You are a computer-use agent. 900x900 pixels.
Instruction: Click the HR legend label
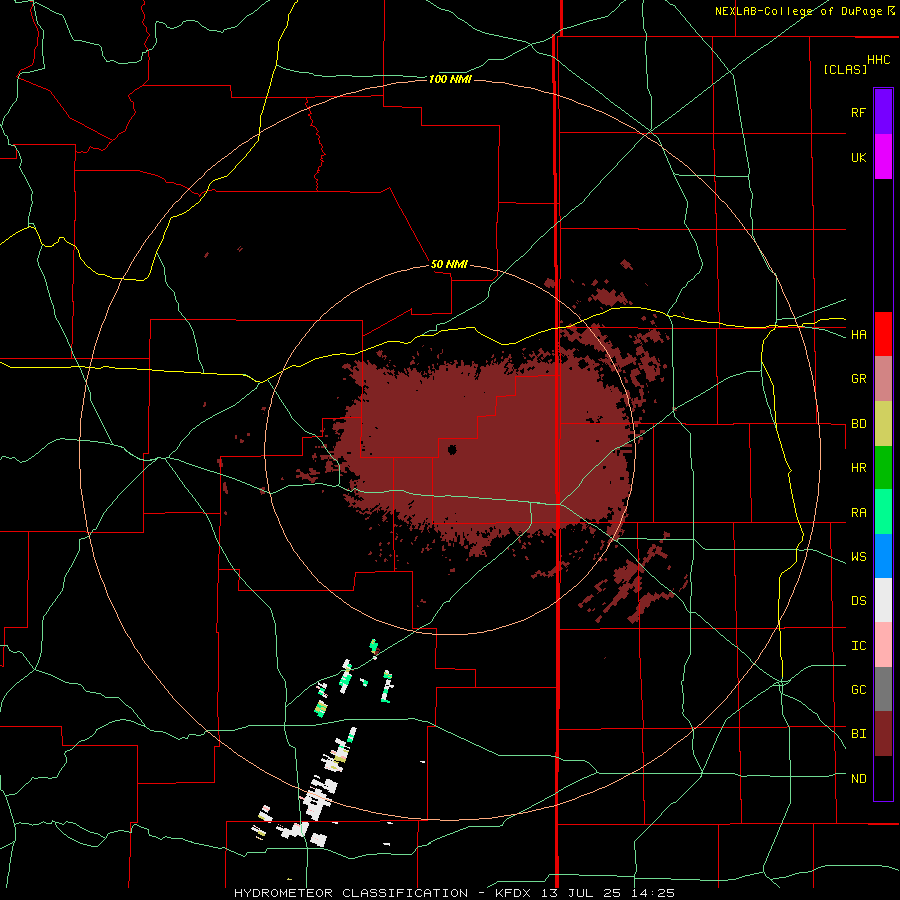pos(859,468)
